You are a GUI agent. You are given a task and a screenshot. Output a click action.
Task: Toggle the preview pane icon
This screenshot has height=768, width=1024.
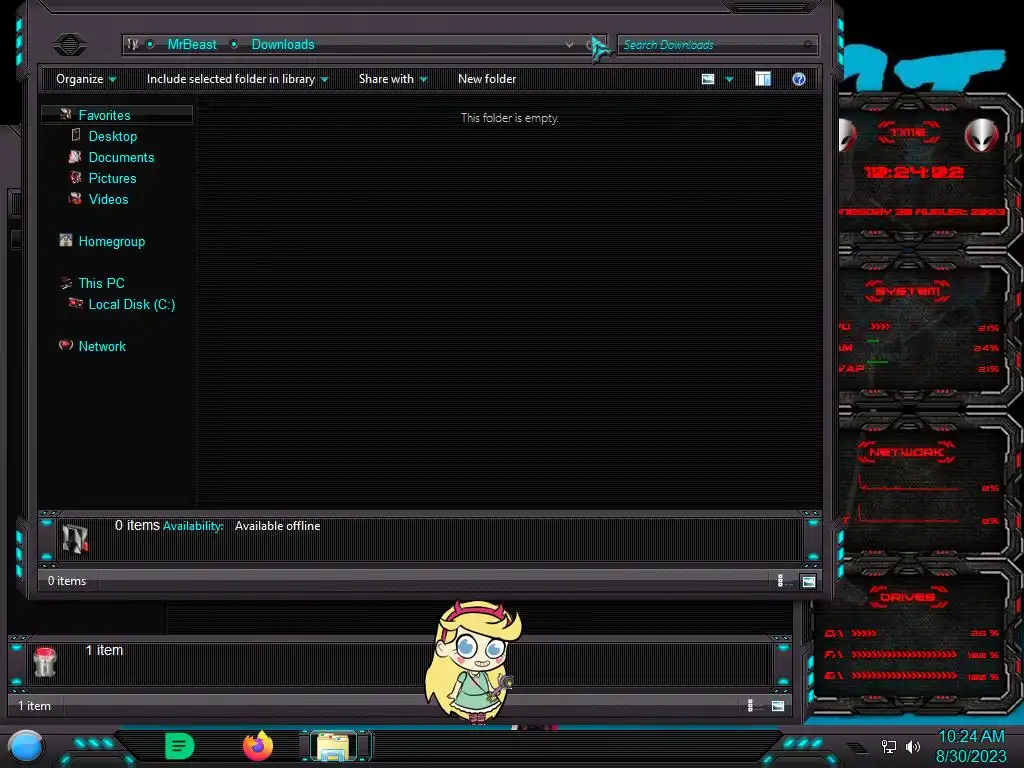point(763,79)
